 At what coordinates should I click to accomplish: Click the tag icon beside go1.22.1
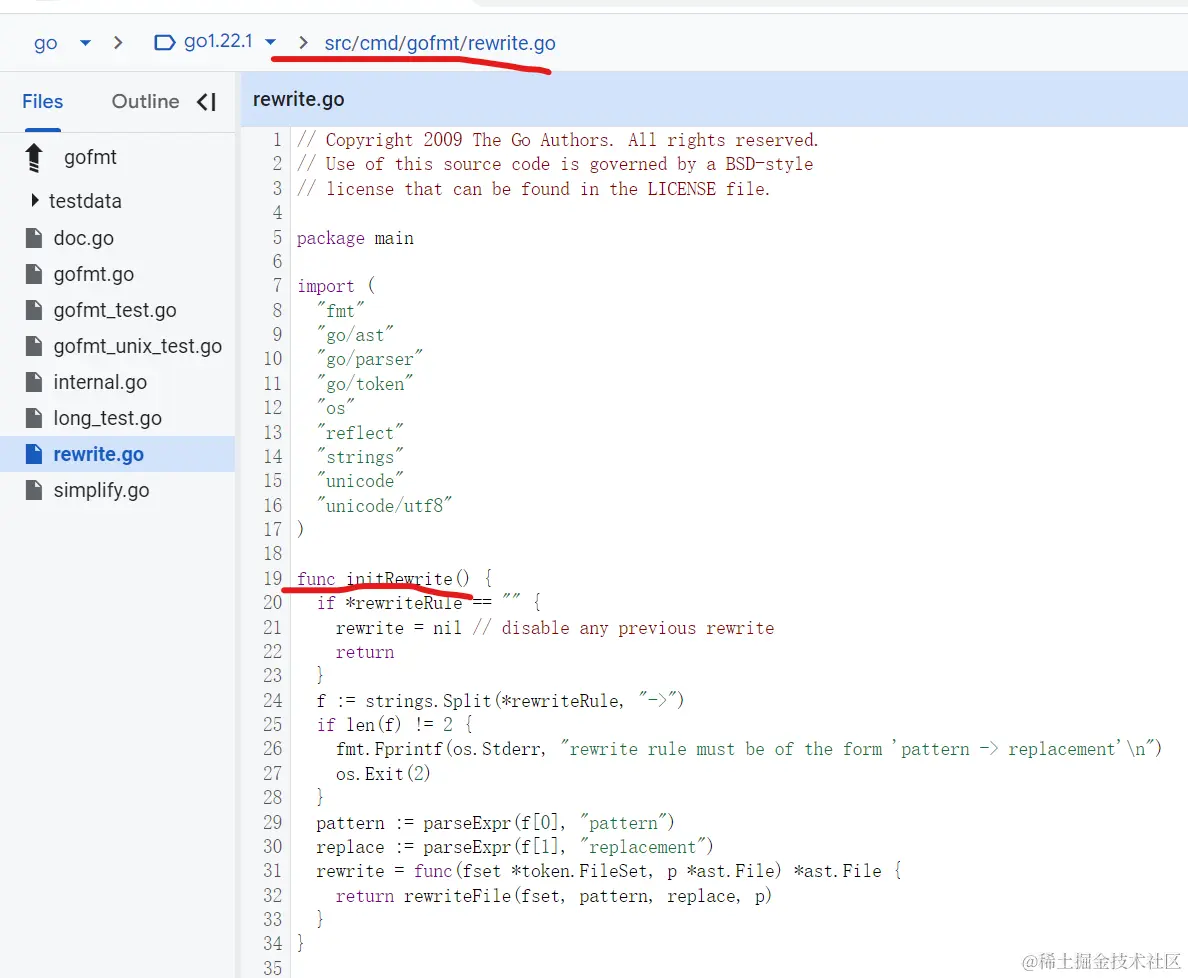[164, 42]
